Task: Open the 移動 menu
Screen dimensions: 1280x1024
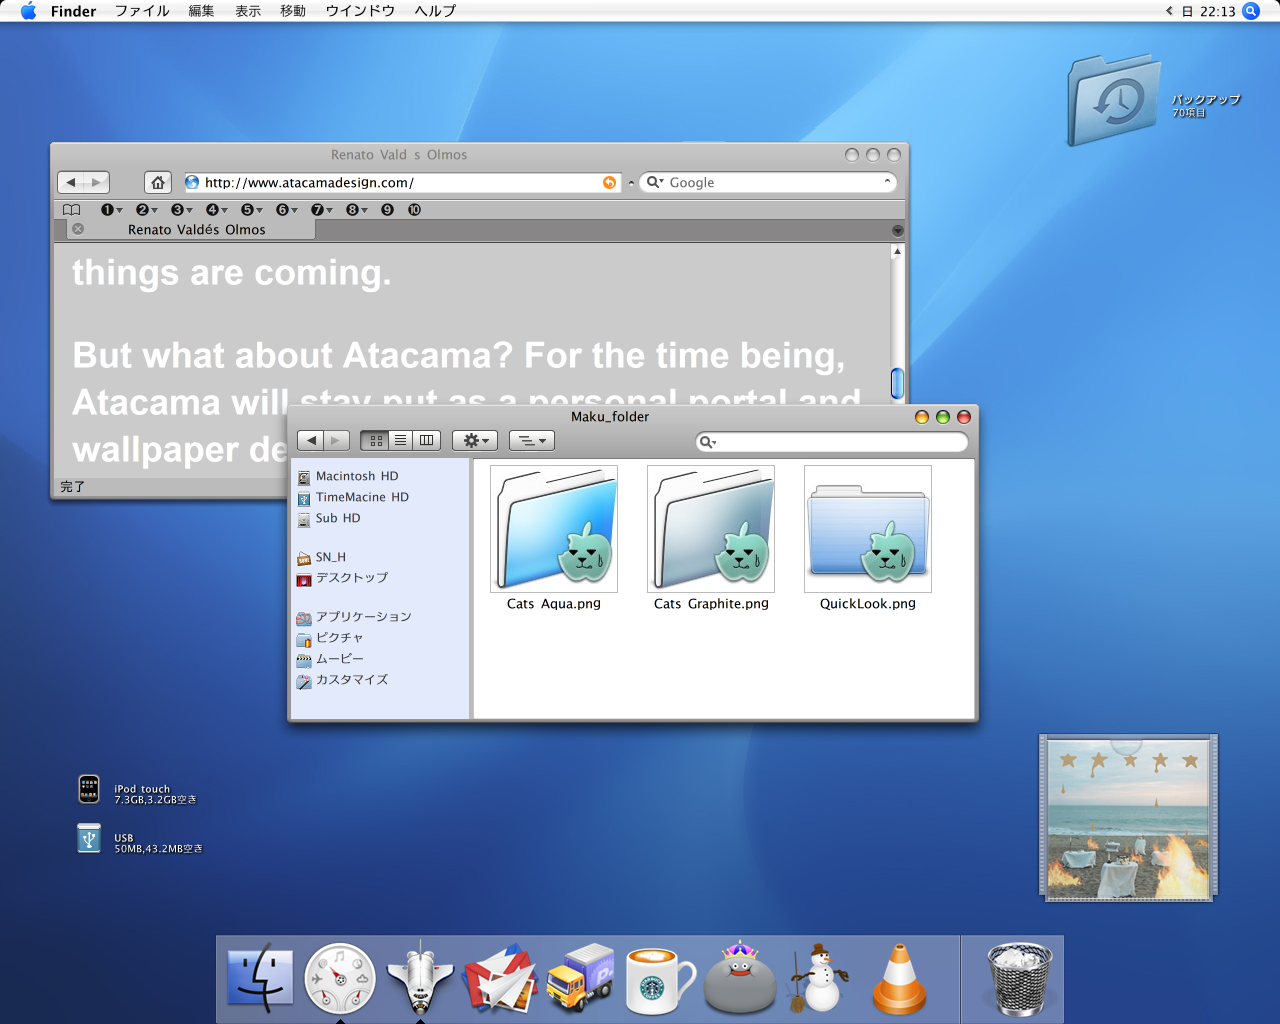Action: (293, 11)
